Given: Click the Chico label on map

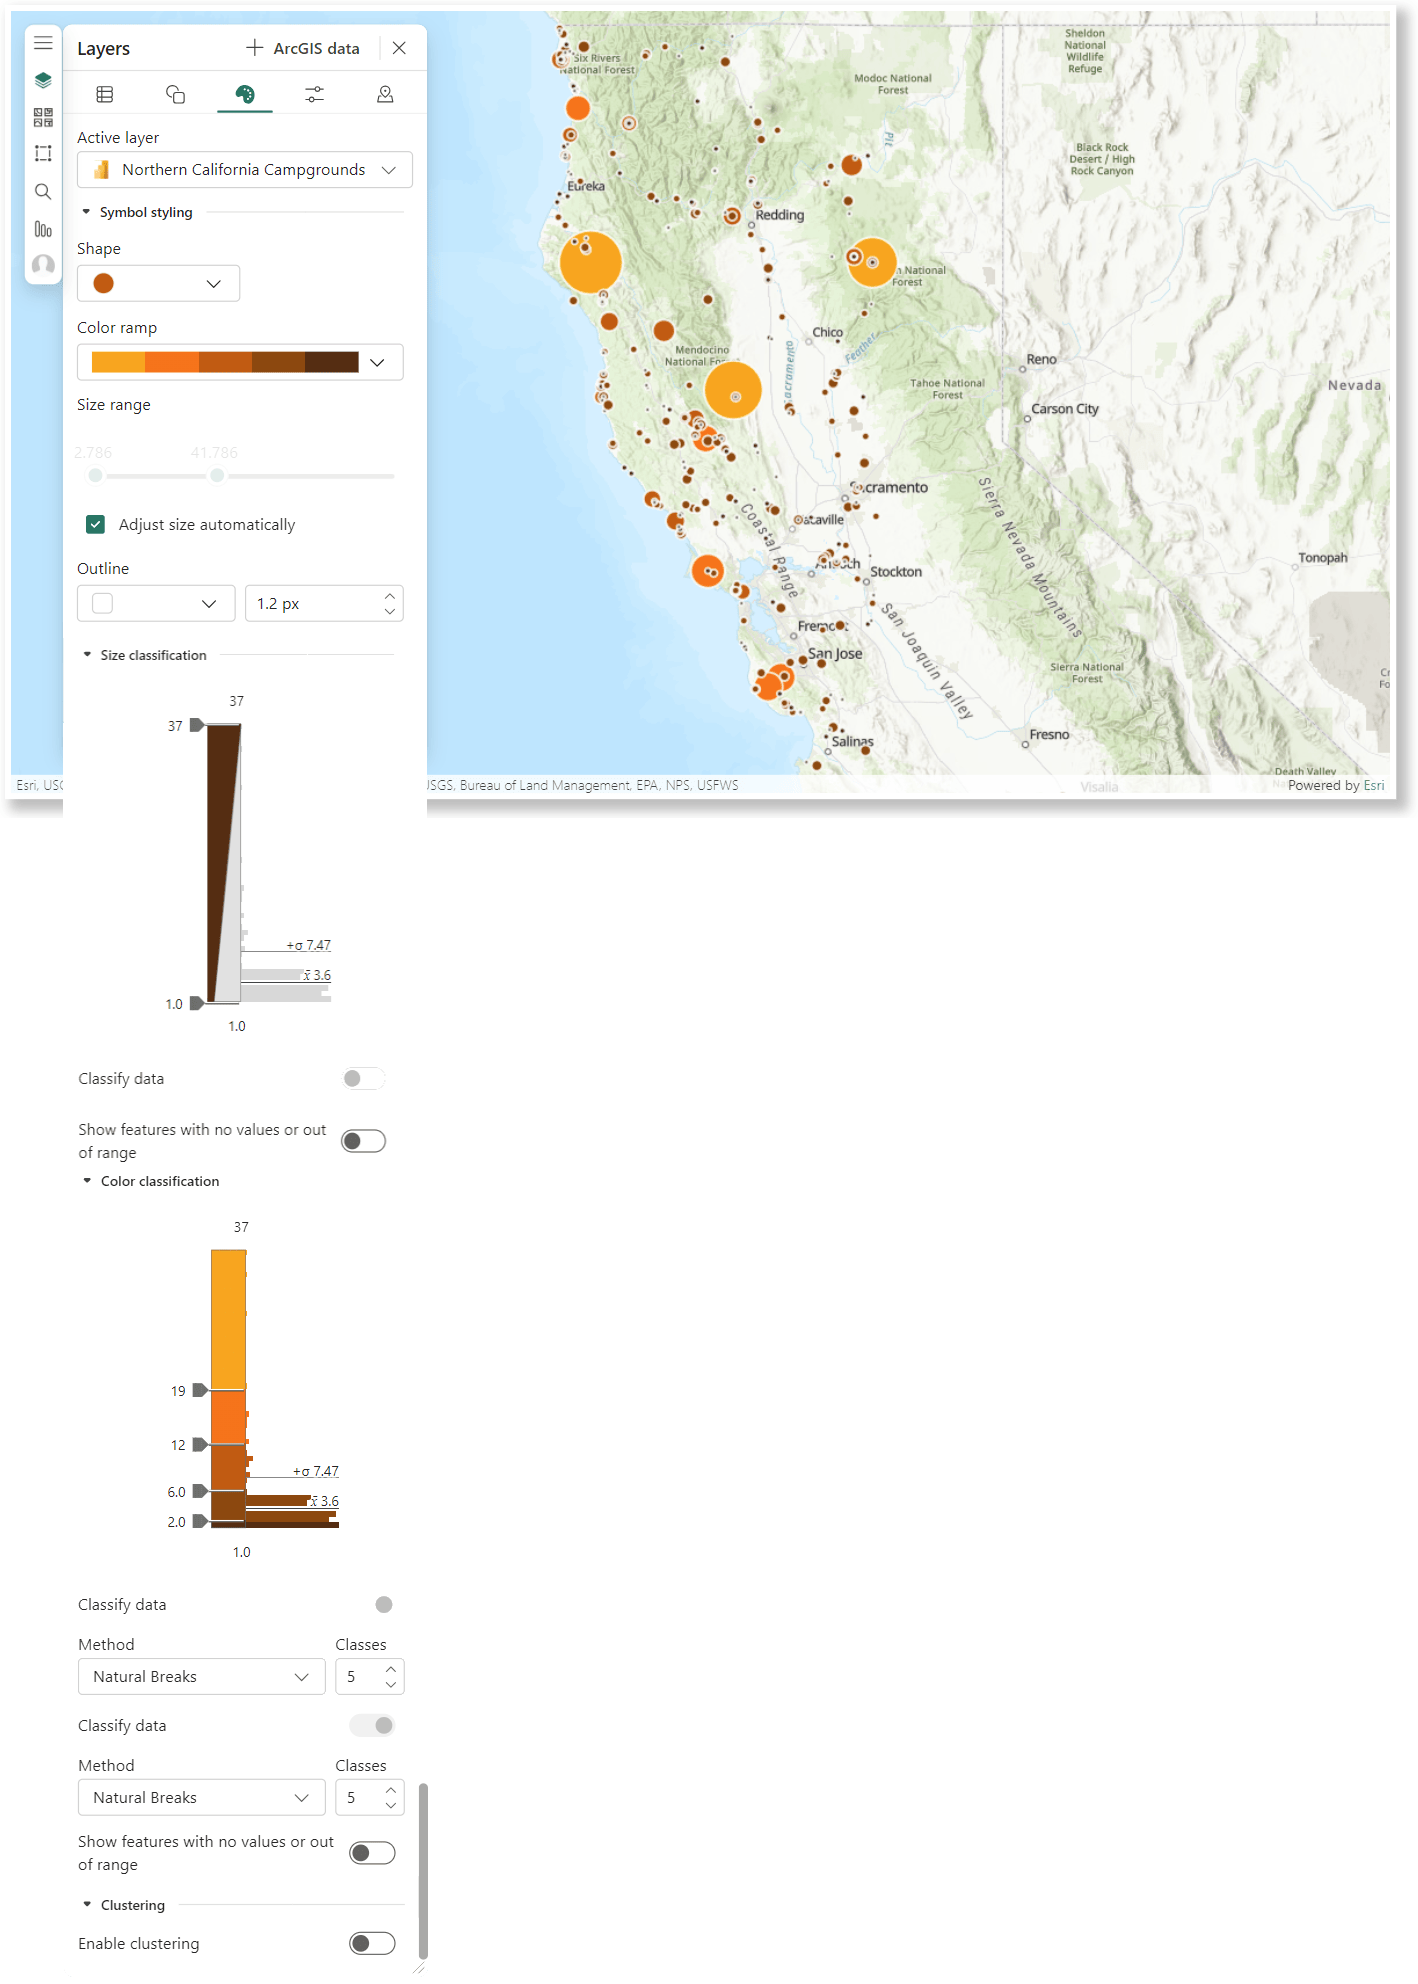Looking at the screenshot, I should (827, 332).
